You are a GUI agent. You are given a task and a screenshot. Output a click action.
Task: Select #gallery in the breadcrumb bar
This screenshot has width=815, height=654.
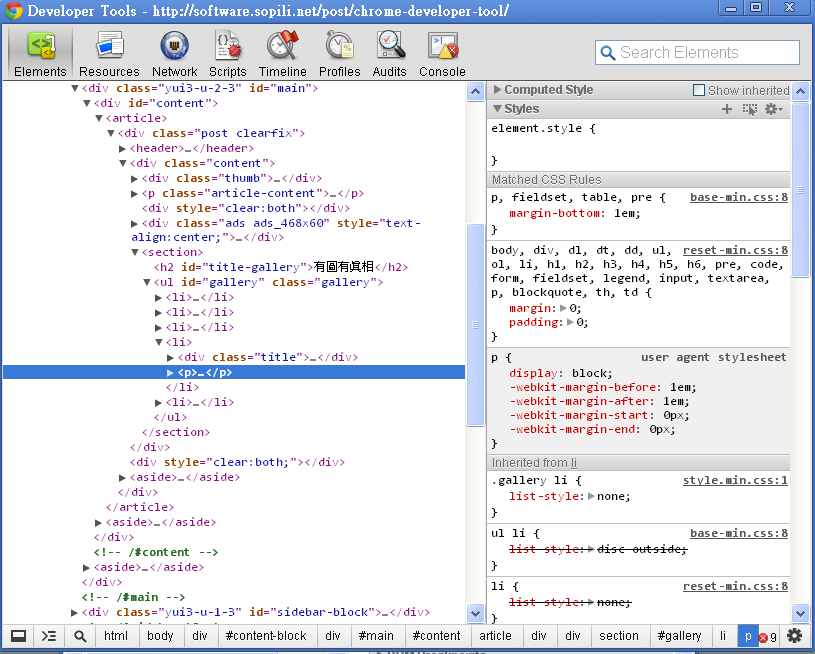680,636
